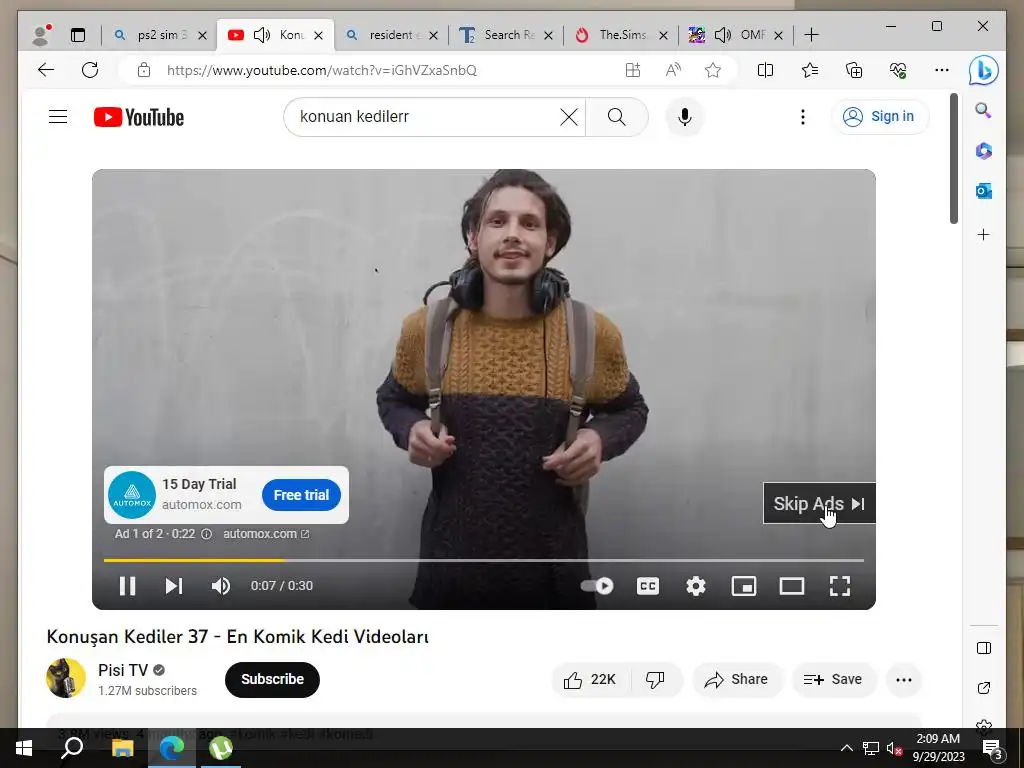Open Bing Copilot sidebar button
The width and height of the screenshot is (1024, 768).
coord(984,70)
